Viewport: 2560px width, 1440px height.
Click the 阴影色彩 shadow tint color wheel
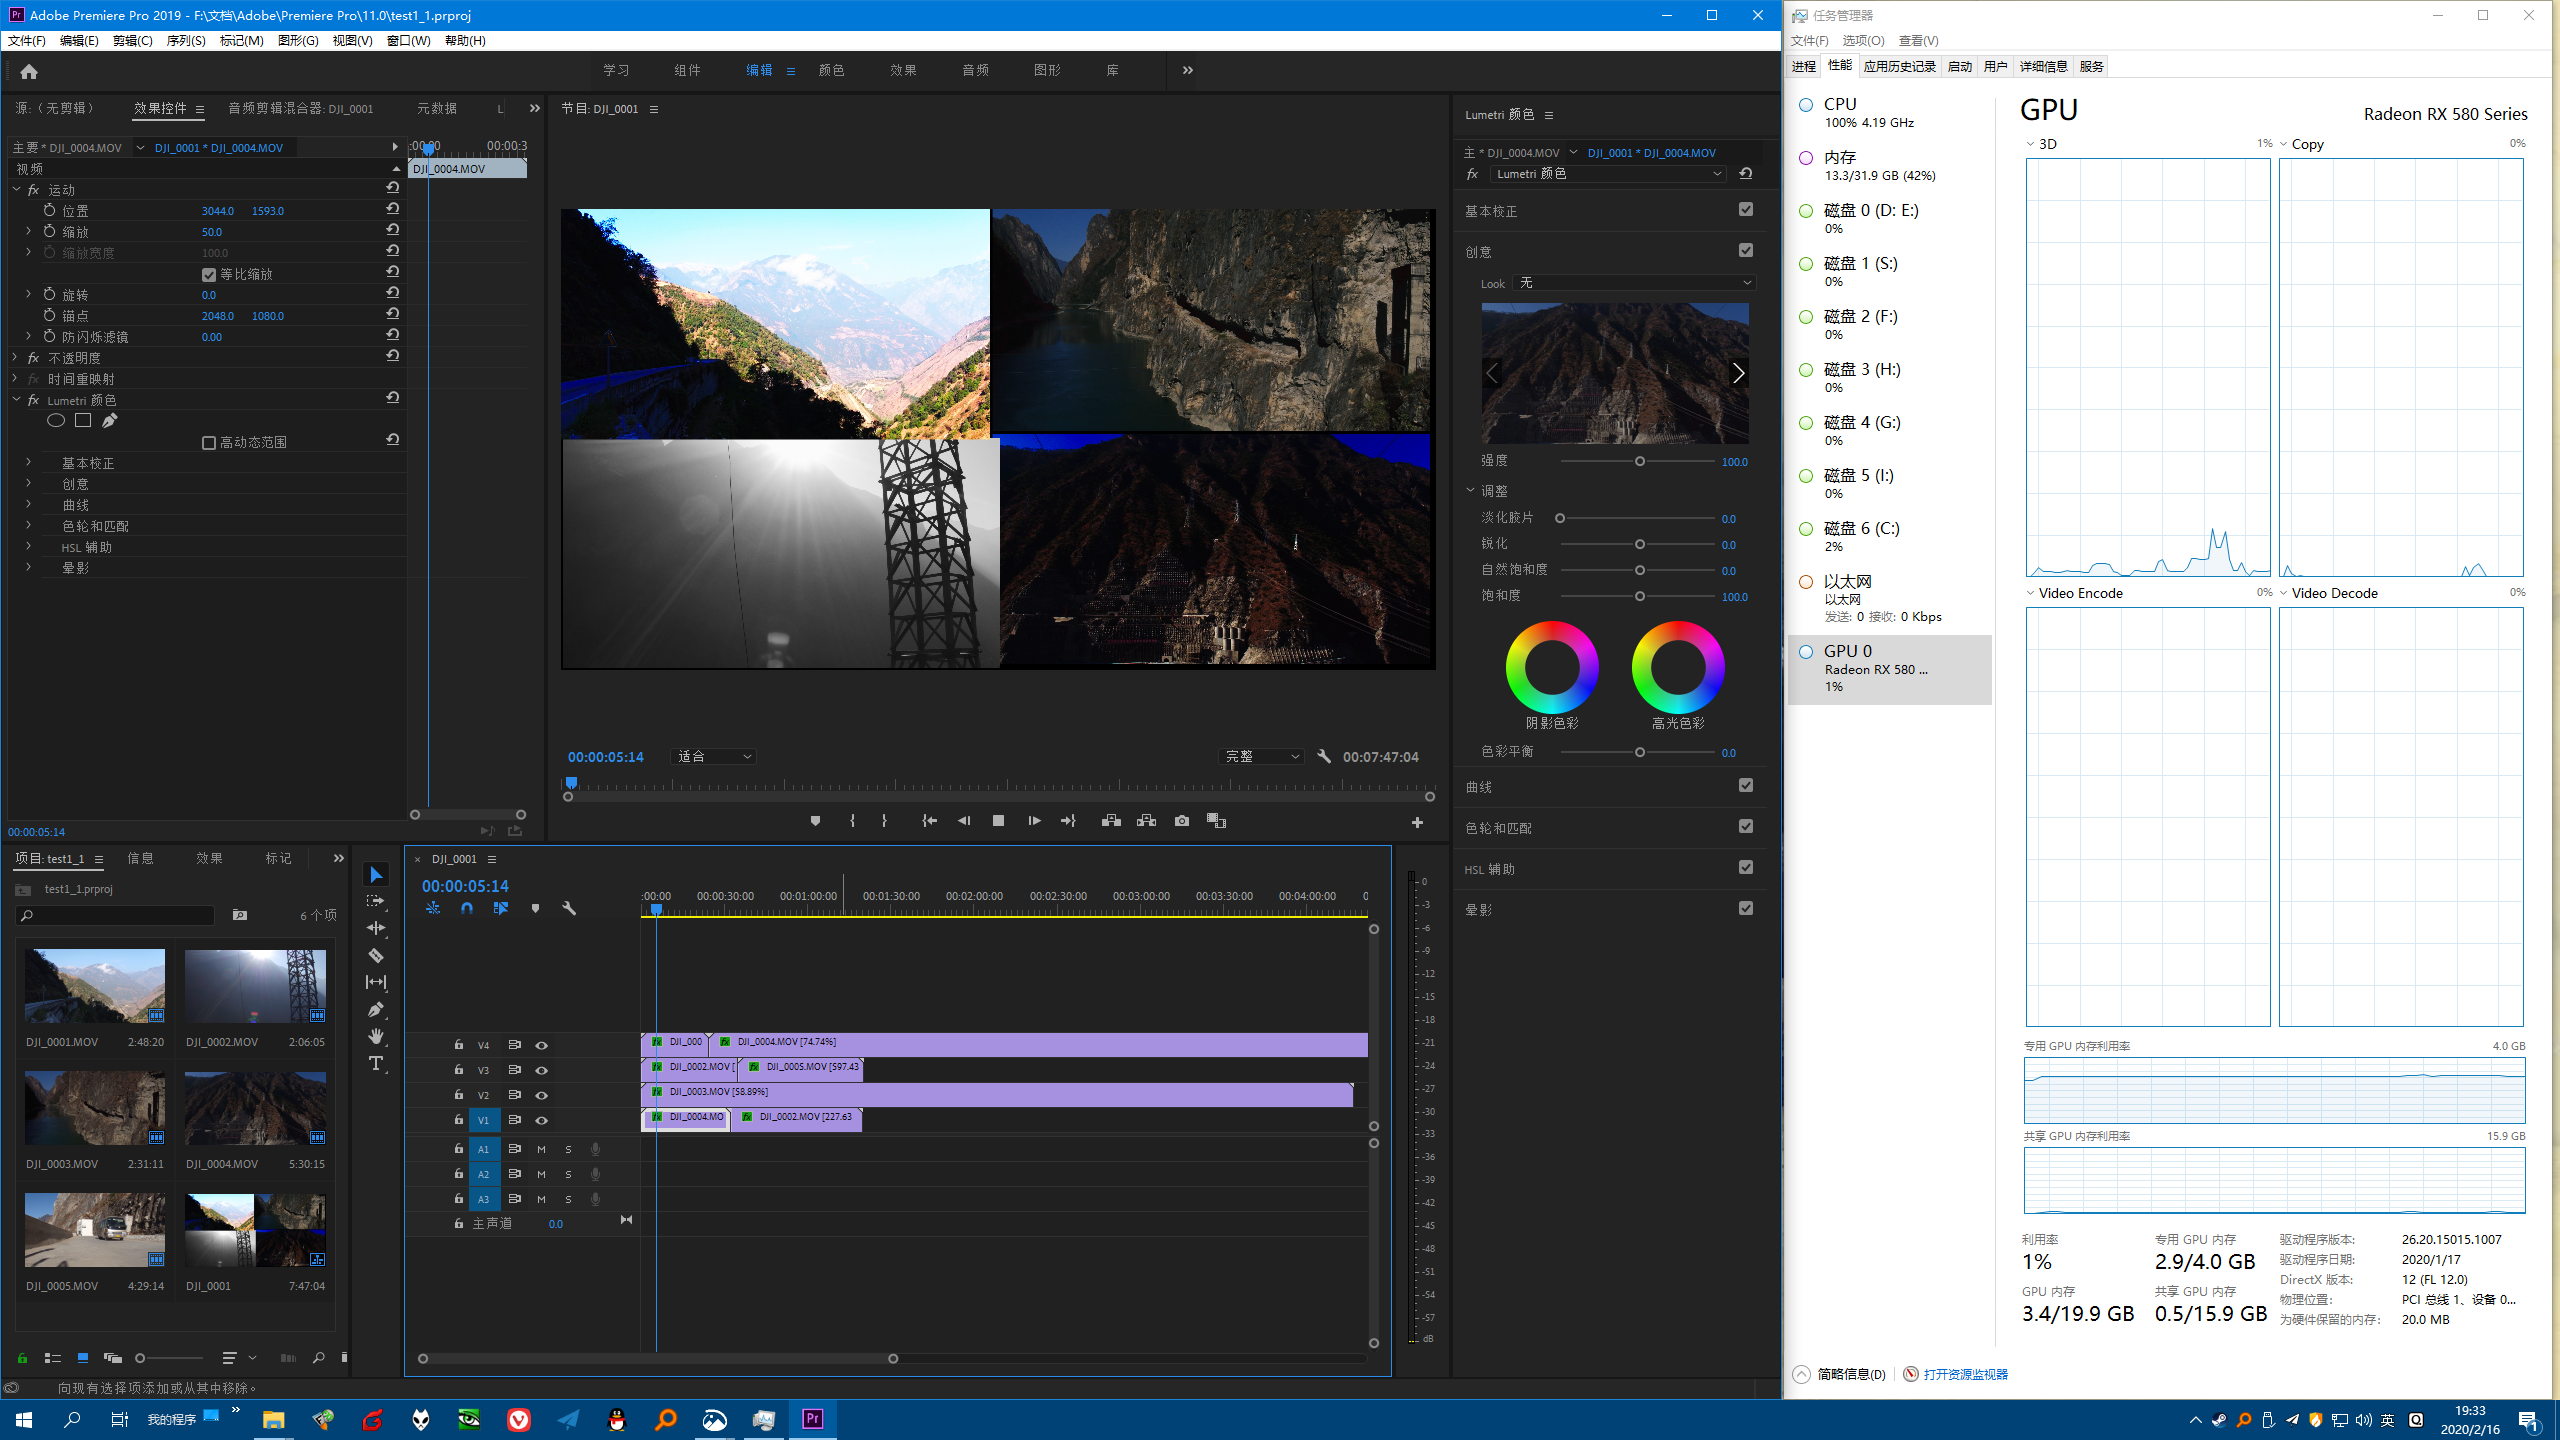(x=1552, y=667)
